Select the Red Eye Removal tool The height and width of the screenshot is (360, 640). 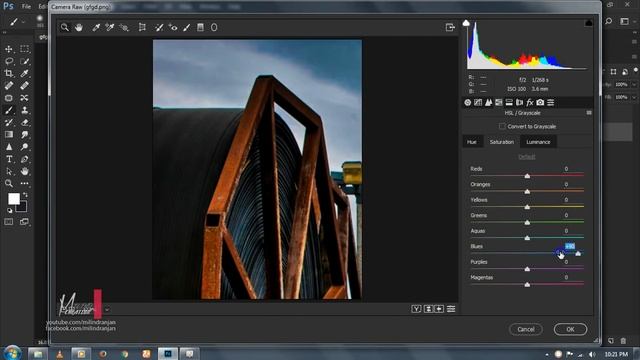[173, 27]
